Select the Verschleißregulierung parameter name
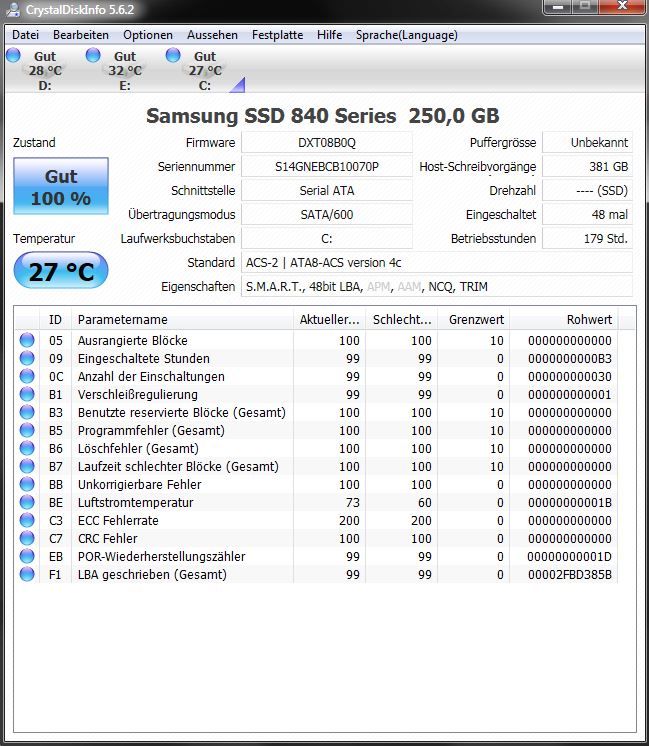This screenshot has width=649, height=746. (x=138, y=395)
